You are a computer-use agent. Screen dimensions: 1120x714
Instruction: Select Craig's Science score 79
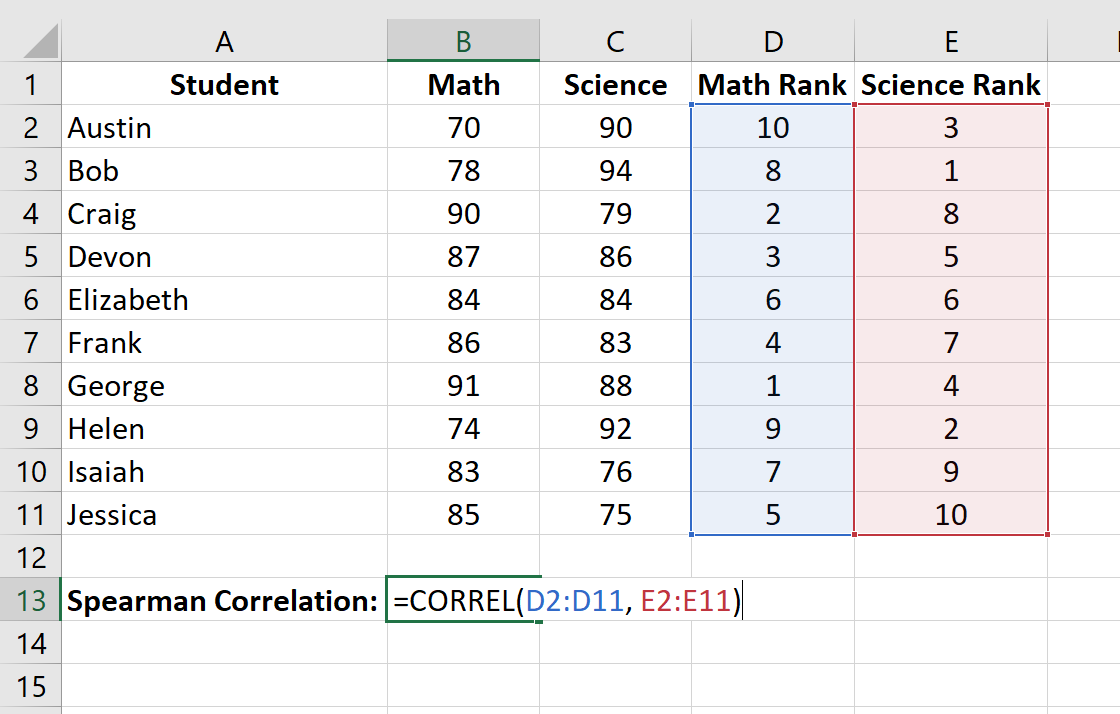pos(616,213)
